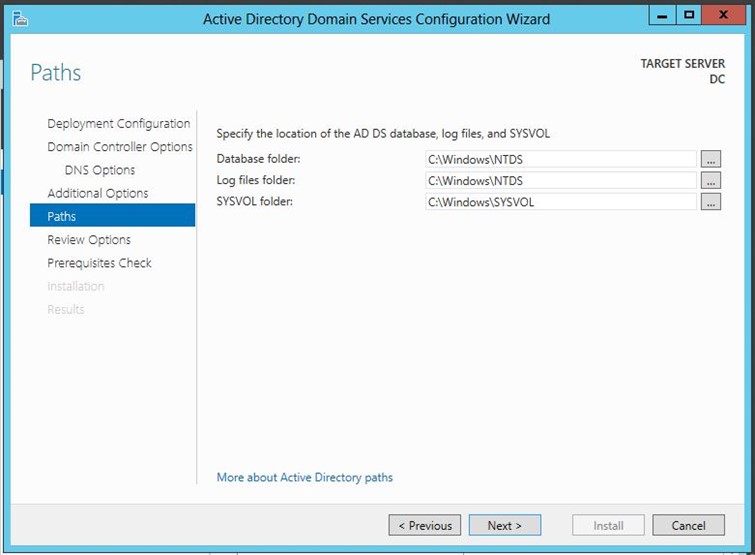
Task: Browse for the Log files folder location
Action: tap(711, 181)
